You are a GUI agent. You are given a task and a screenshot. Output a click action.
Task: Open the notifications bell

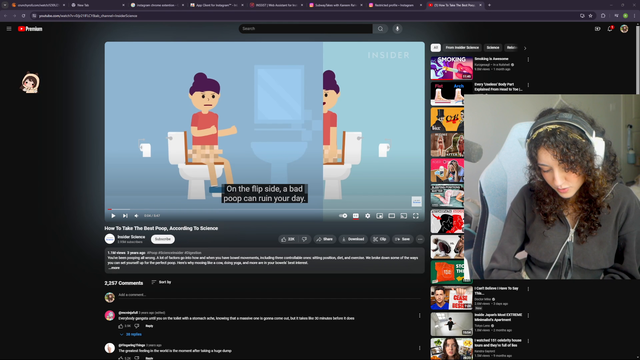pyautogui.click(x=610, y=29)
